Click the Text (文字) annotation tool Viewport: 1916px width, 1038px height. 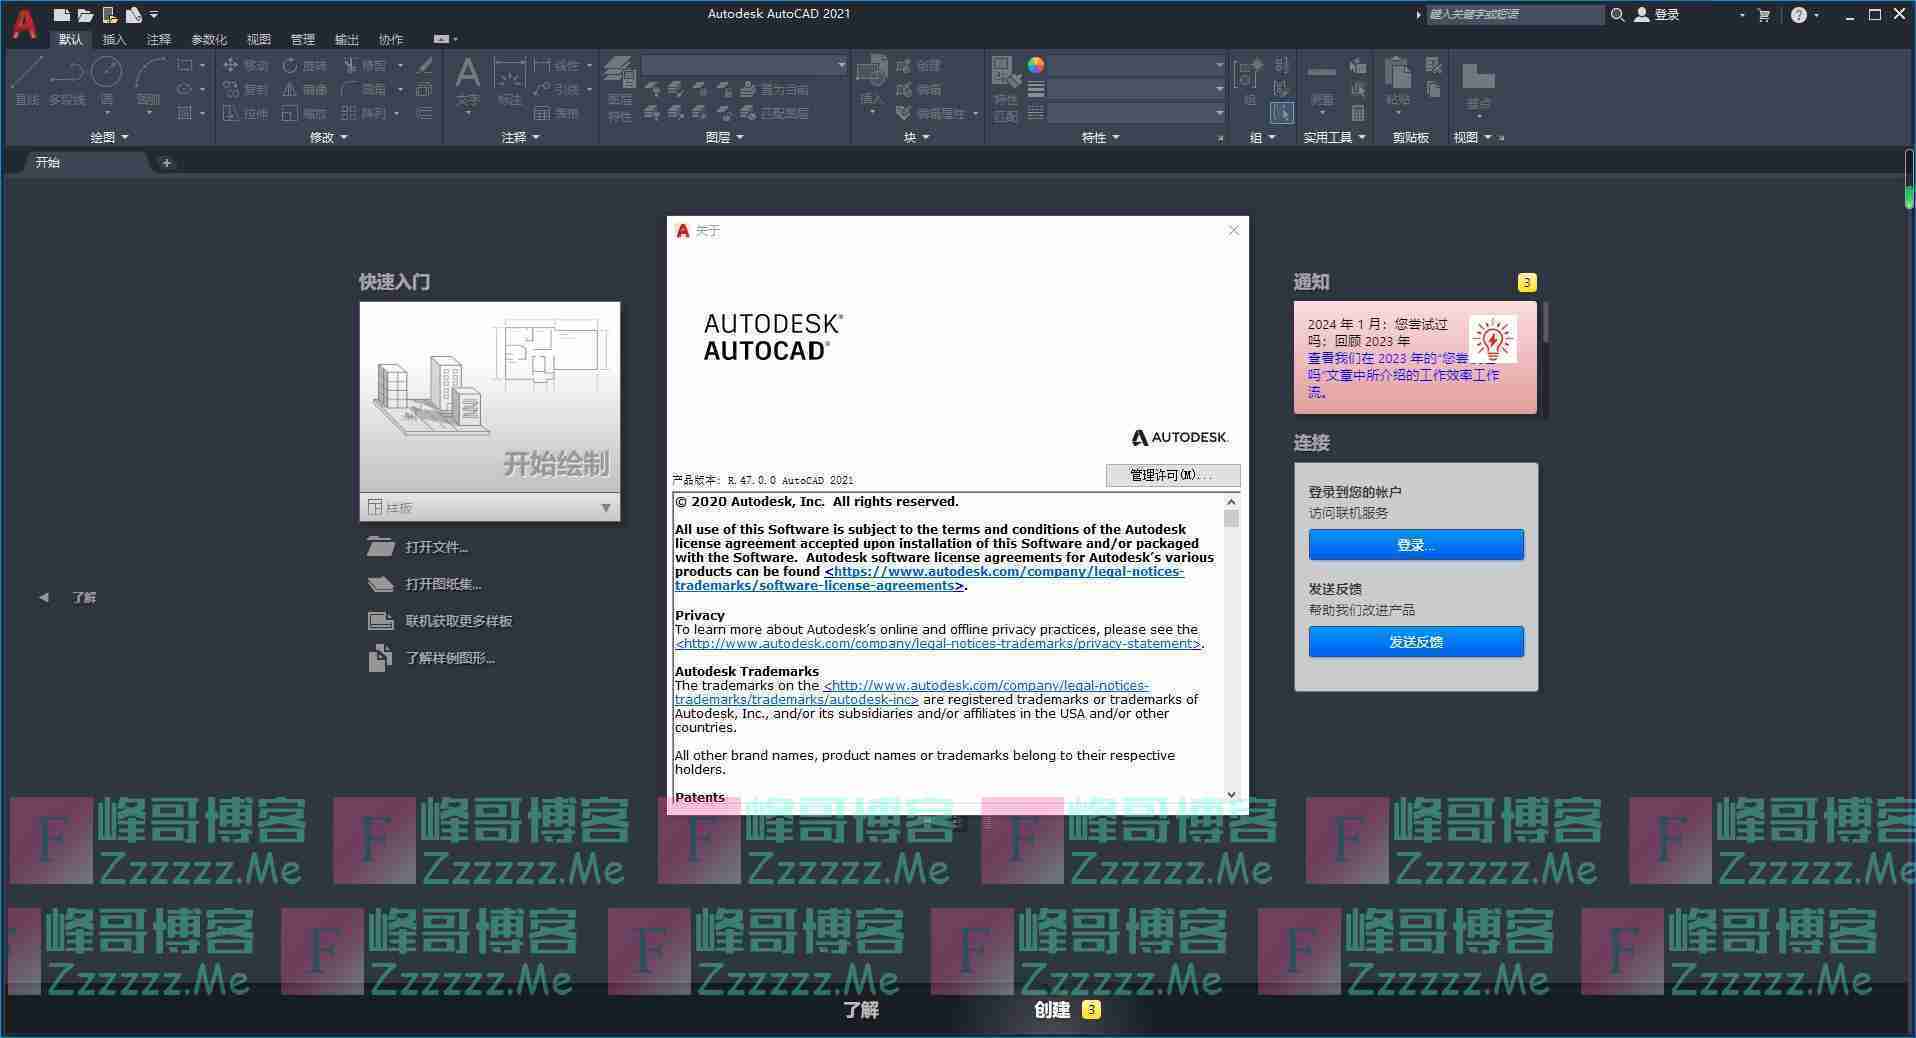coord(467,80)
